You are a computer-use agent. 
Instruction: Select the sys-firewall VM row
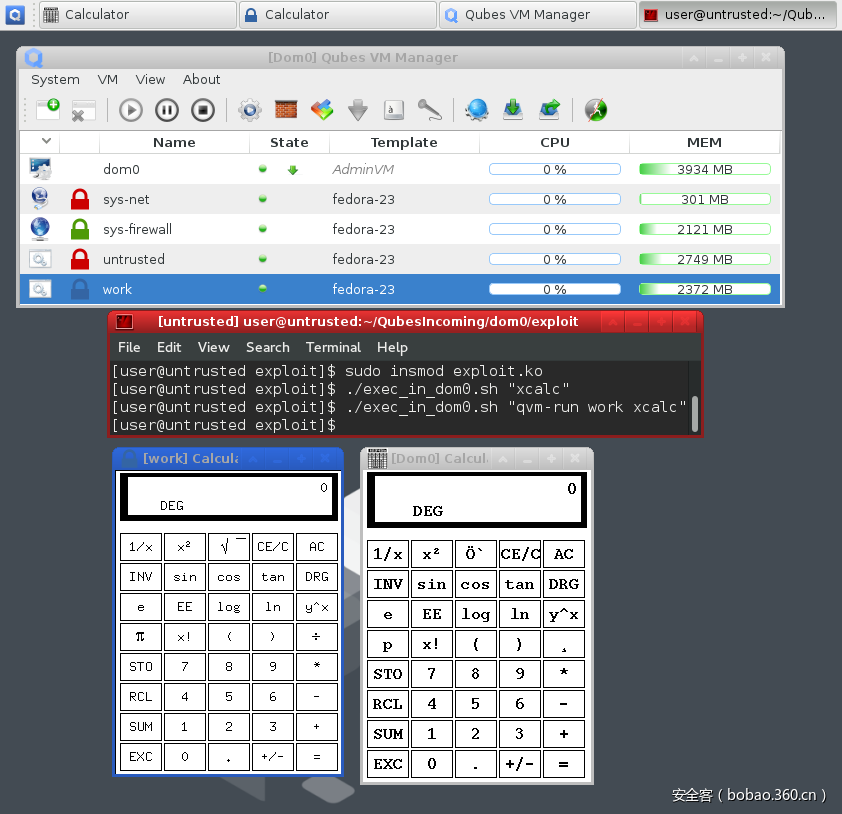(137, 229)
